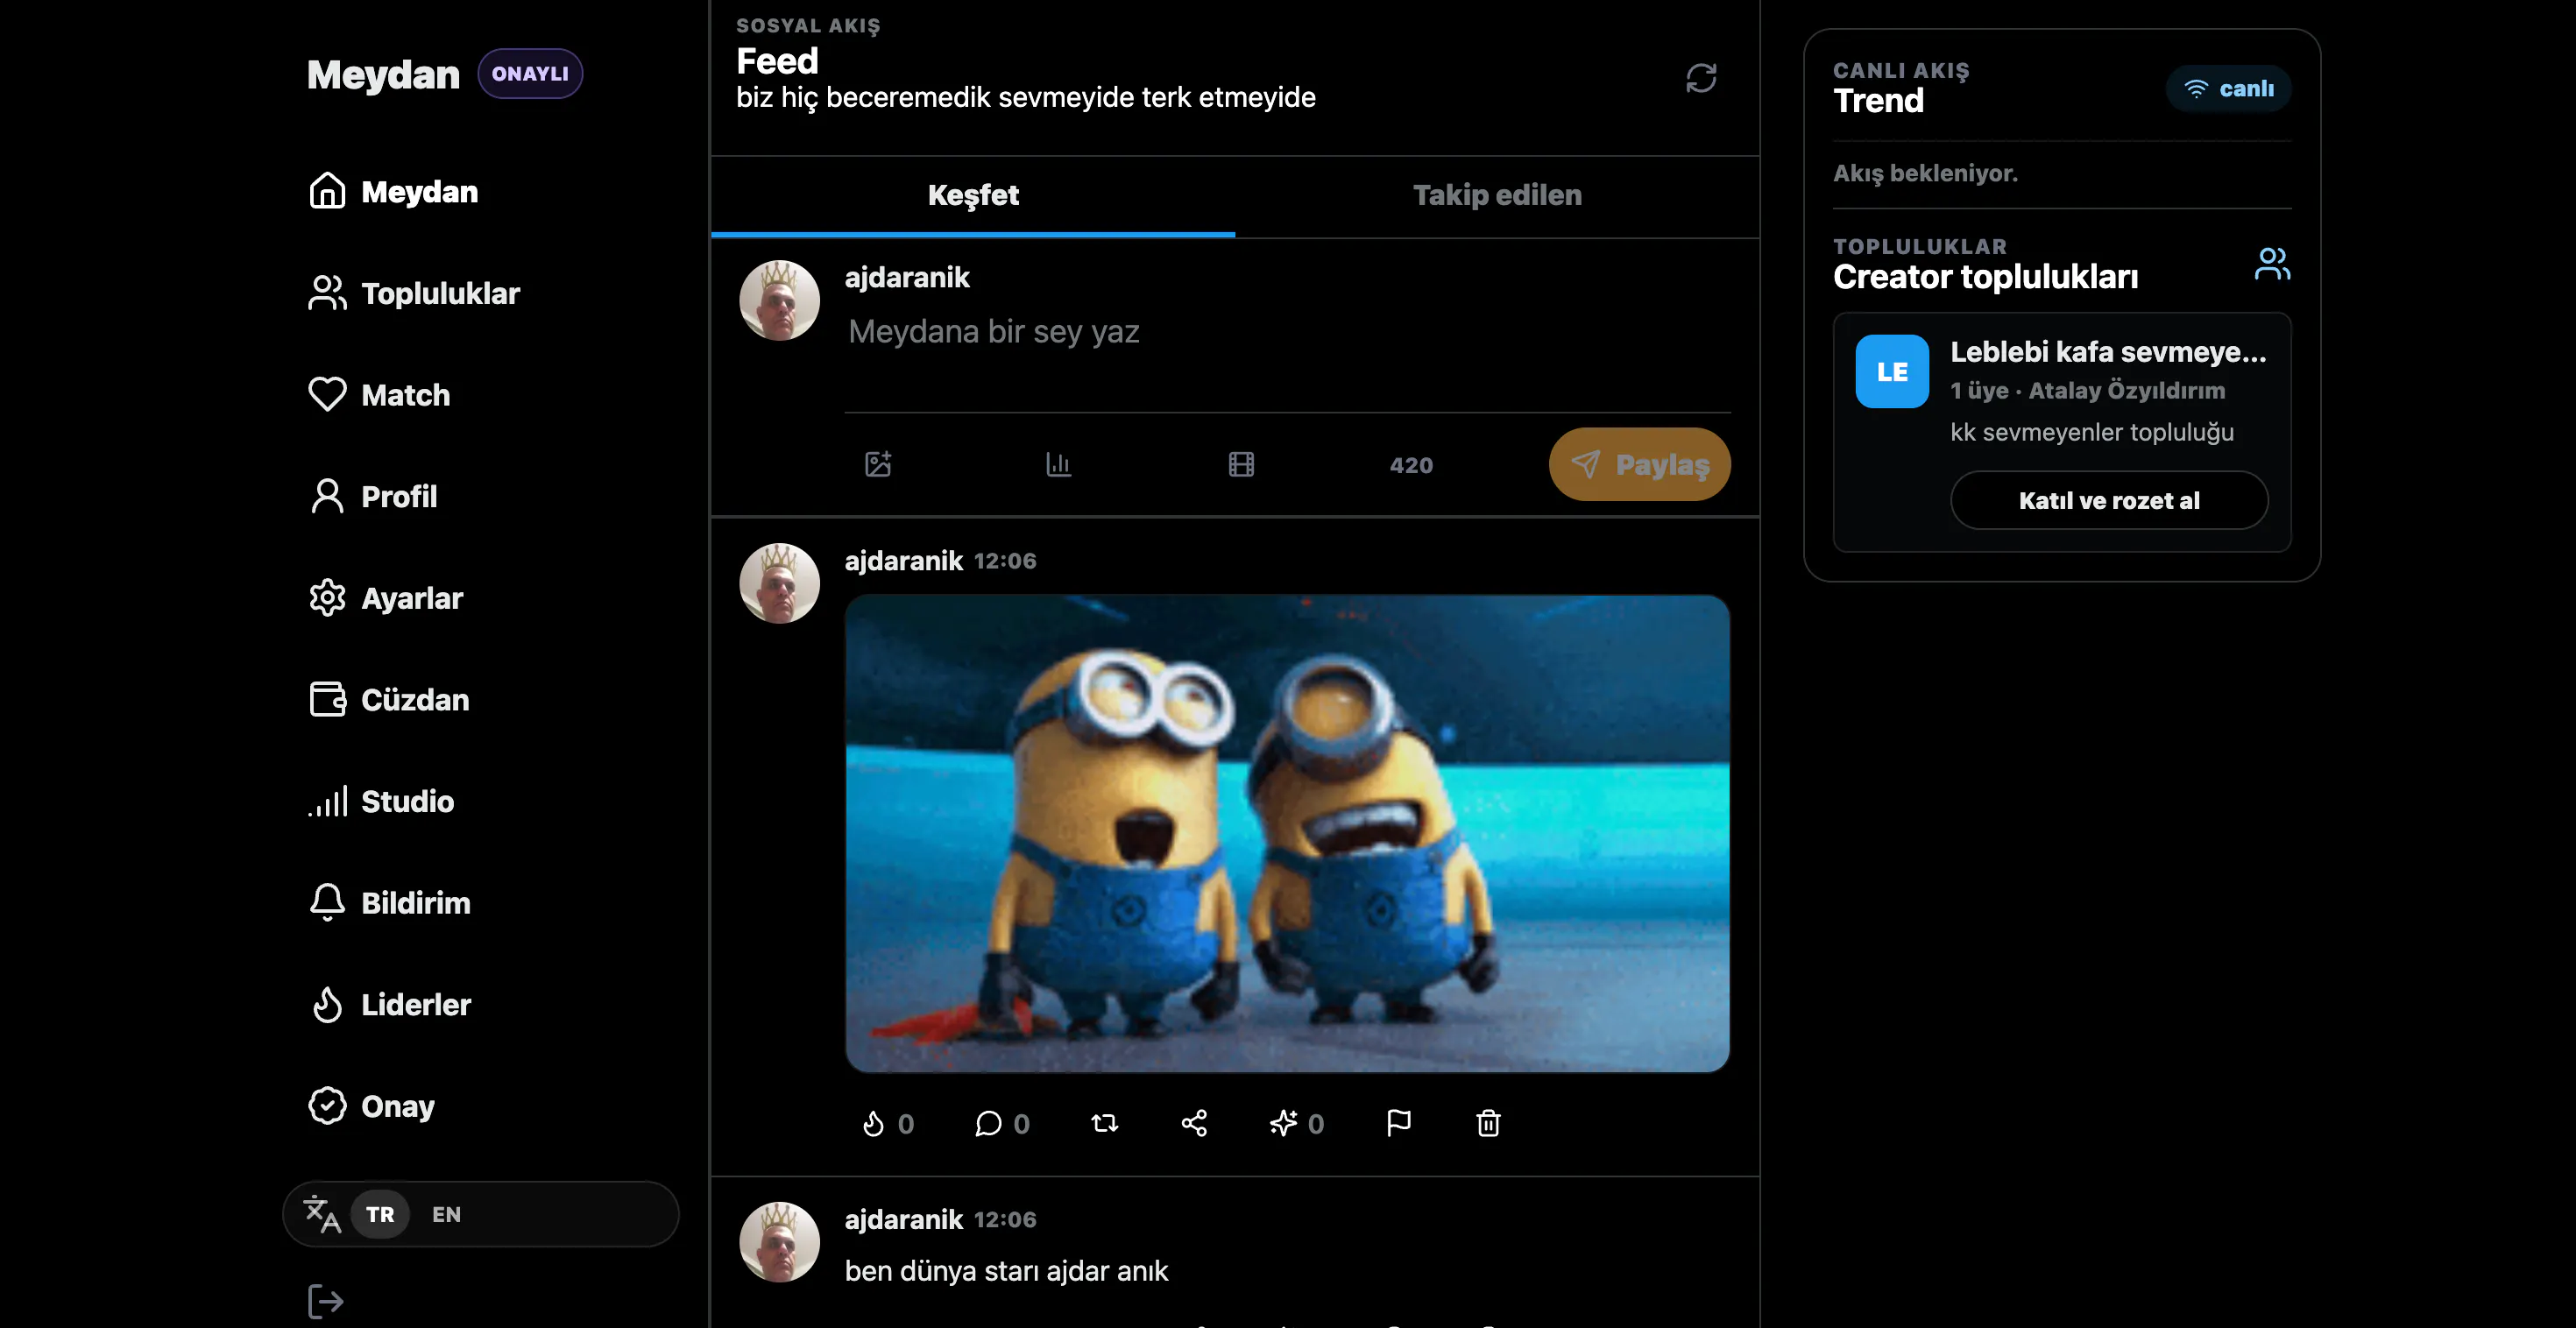Go to Meydan home in sidebar
2576x1328 pixels.
click(x=394, y=191)
